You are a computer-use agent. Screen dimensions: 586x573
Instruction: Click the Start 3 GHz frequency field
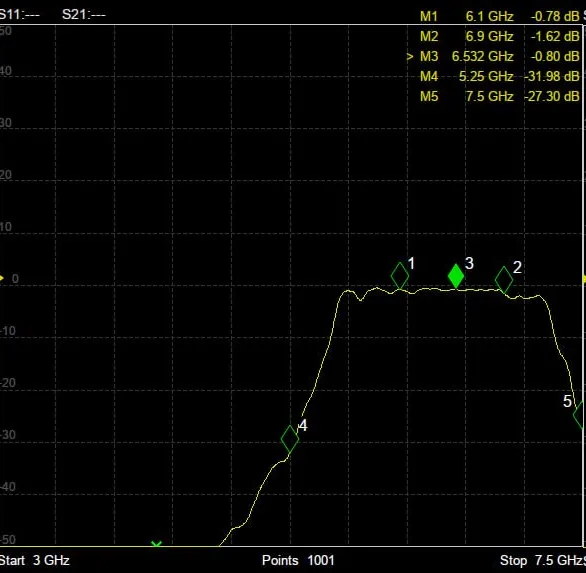click(x=34, y=560)
